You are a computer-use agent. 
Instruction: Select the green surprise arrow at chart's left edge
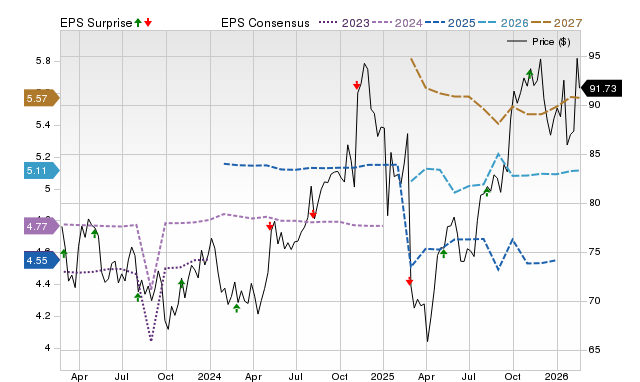pyautogui.click(x=64, y=253)
